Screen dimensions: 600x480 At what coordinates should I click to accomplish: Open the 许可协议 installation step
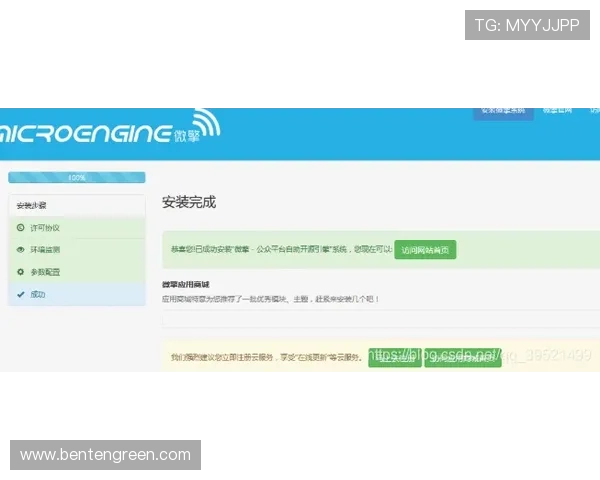77,228
